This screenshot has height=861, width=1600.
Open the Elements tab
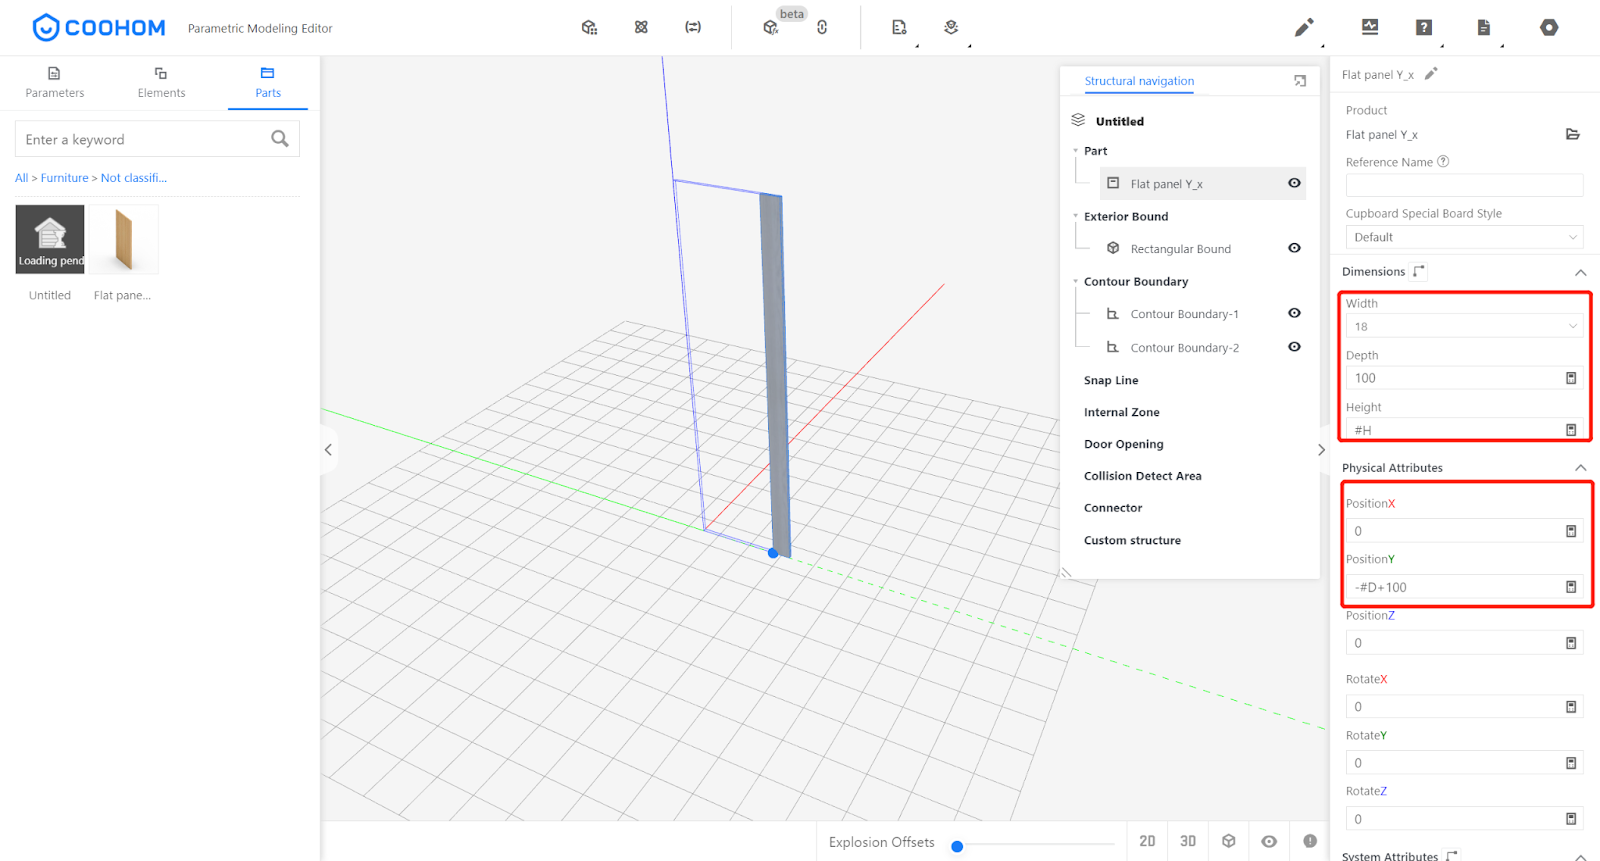tap(161, 82)
